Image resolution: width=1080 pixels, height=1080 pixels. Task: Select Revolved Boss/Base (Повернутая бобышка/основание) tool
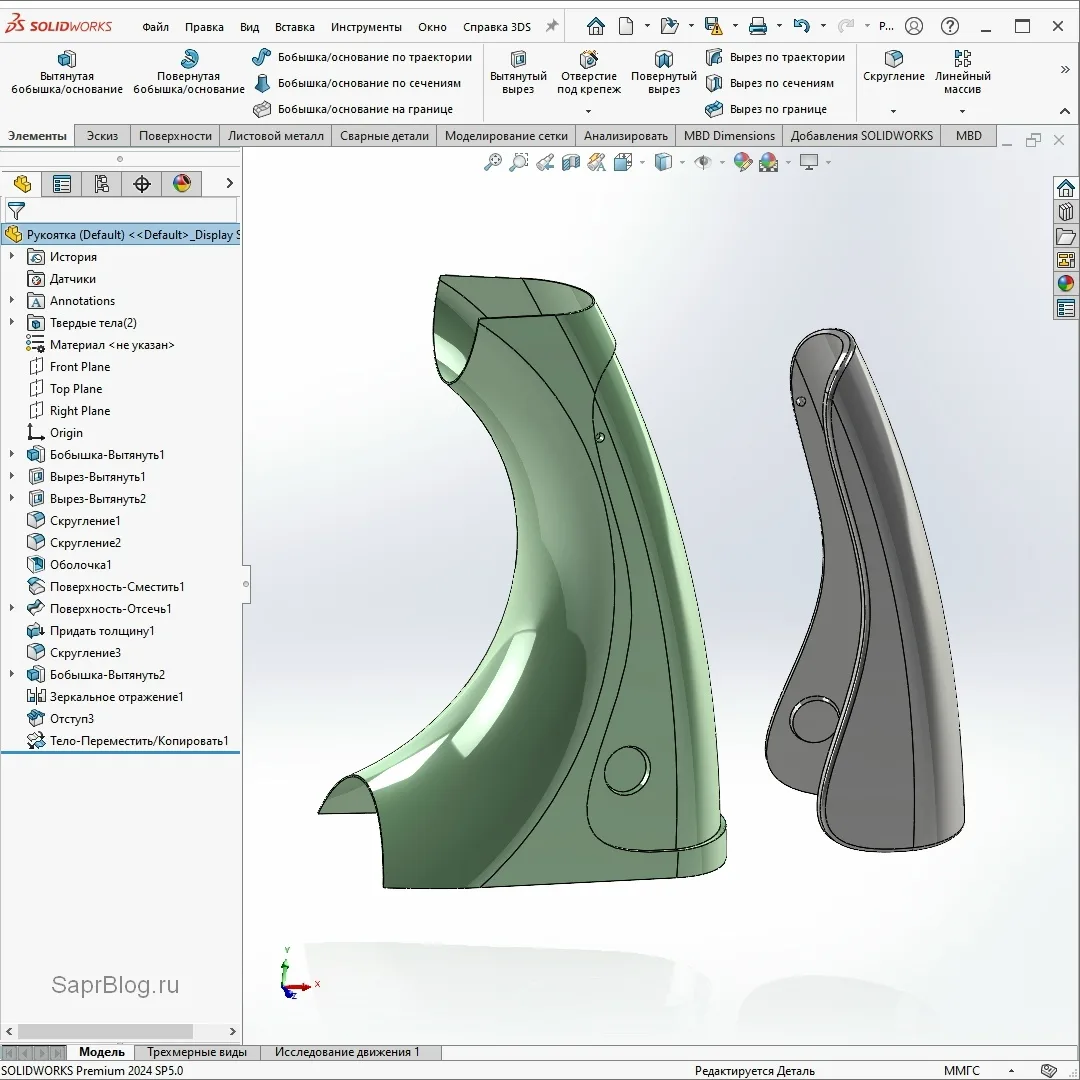click(189, 72)
